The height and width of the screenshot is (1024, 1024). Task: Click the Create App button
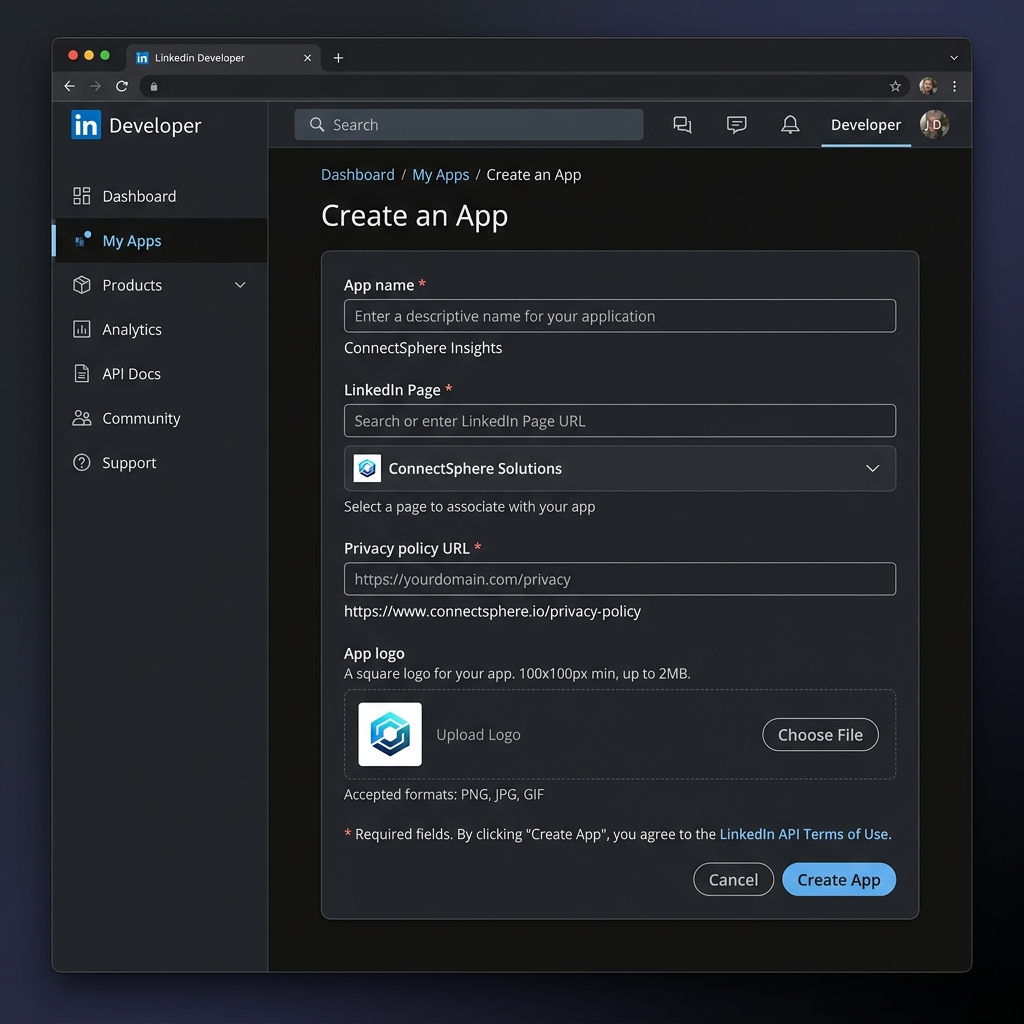tap(839, 879)
